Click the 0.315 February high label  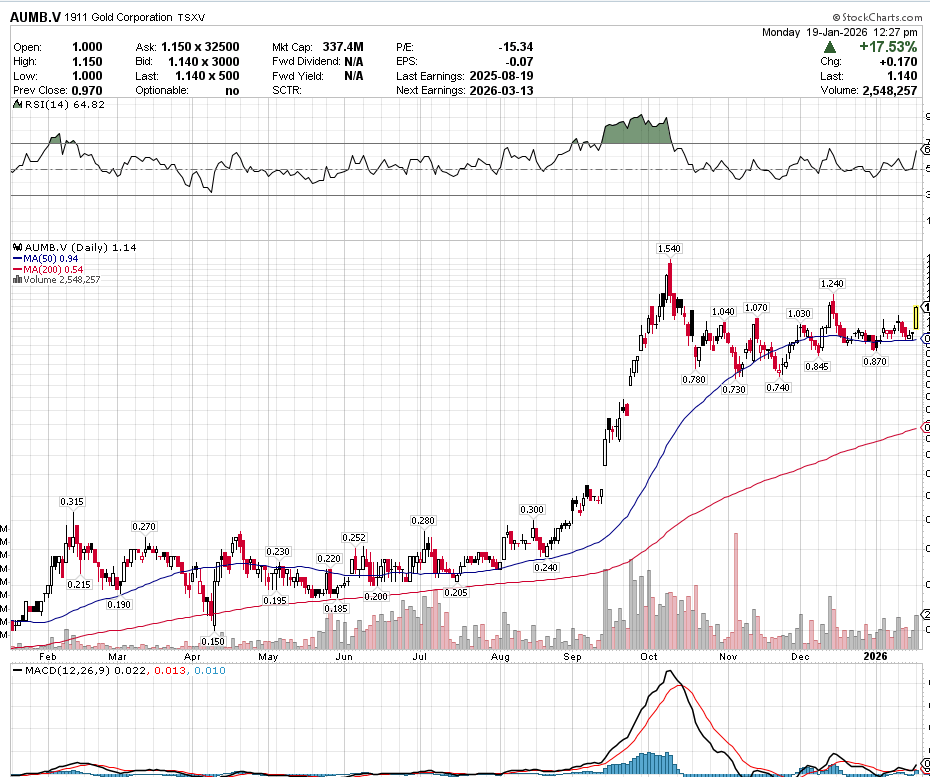72,501
